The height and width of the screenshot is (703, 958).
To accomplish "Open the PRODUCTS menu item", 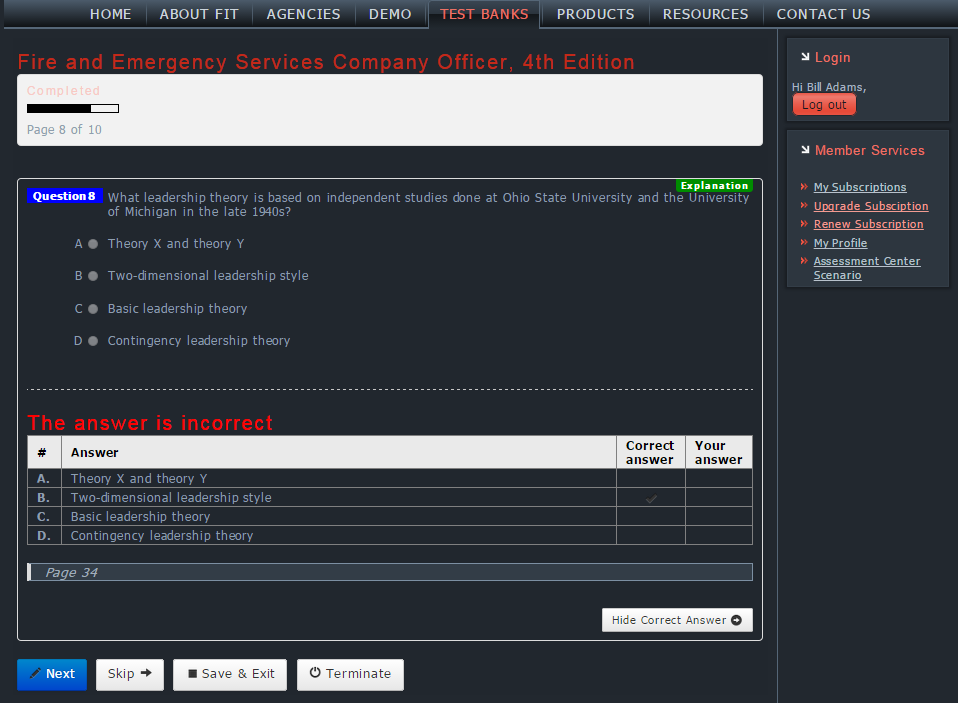I will (x=595, y=14).
